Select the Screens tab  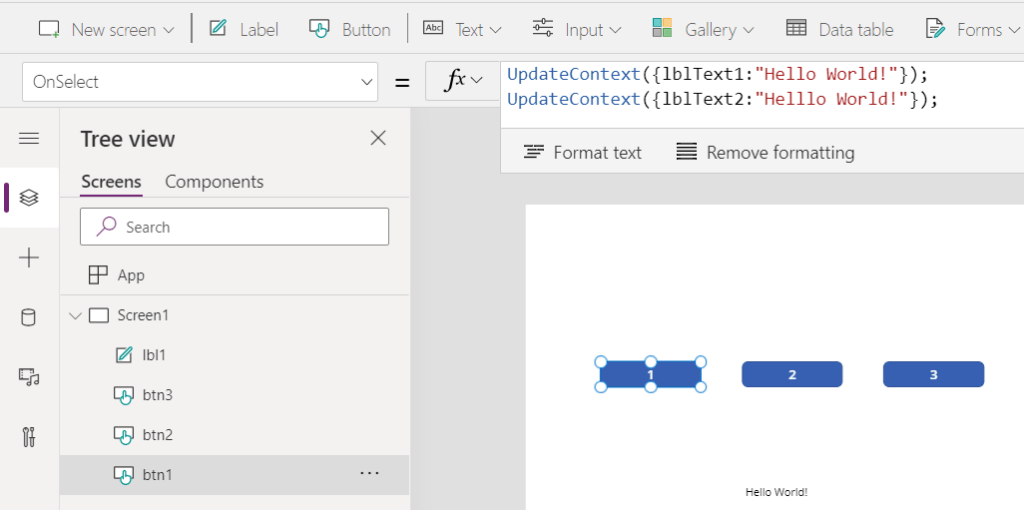click(x=111, y=181)
